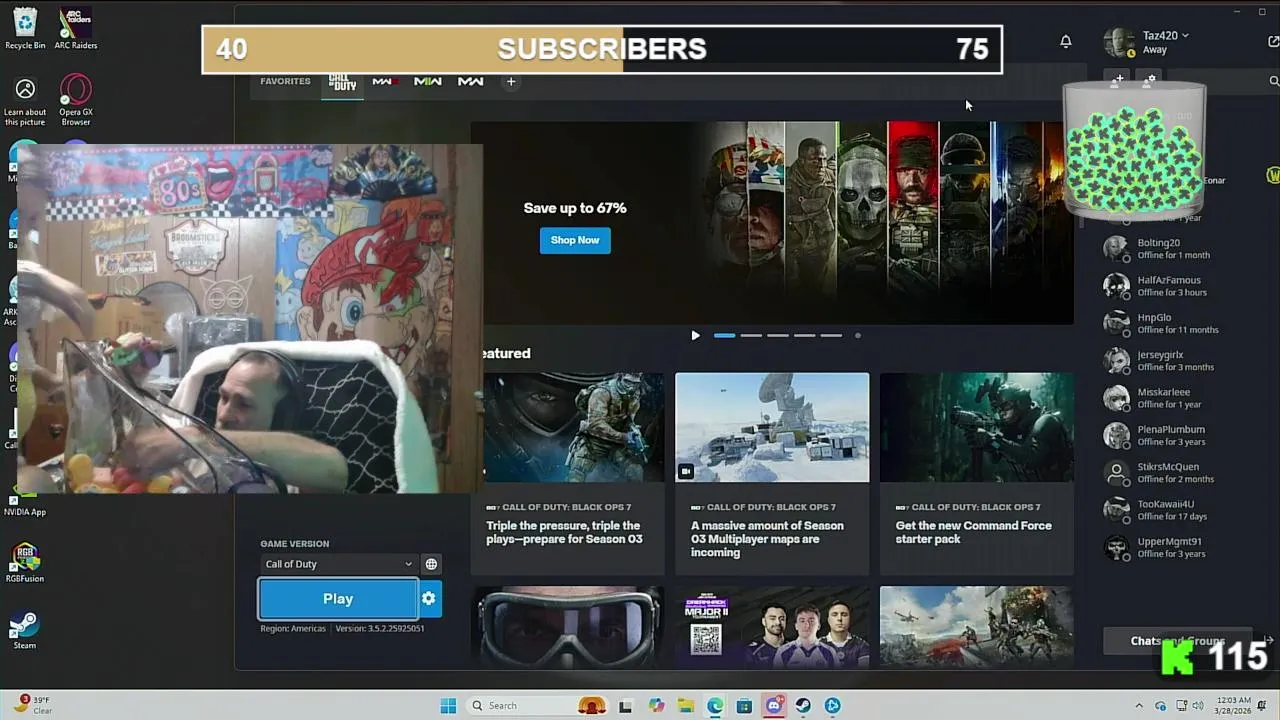Click the region globe icon
Viewport: 1280px width, 720px height.
tap(431, 564)
